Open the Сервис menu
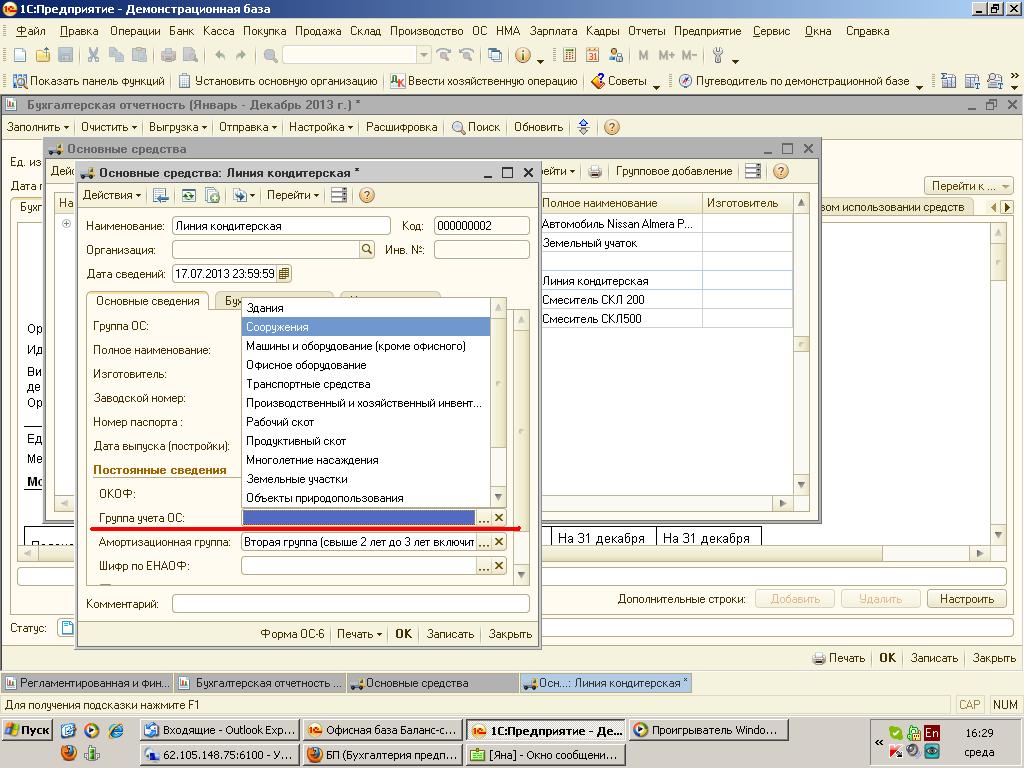 [x=771, y=31]
